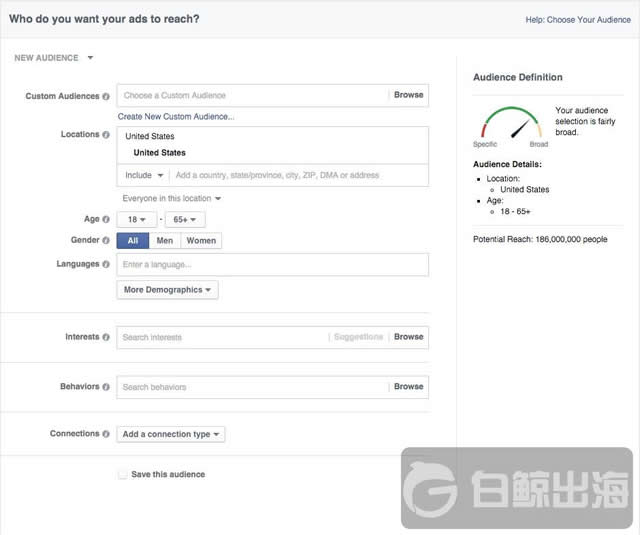Open the New Audience menu
The image size is (640, 535).
(54, 58)
